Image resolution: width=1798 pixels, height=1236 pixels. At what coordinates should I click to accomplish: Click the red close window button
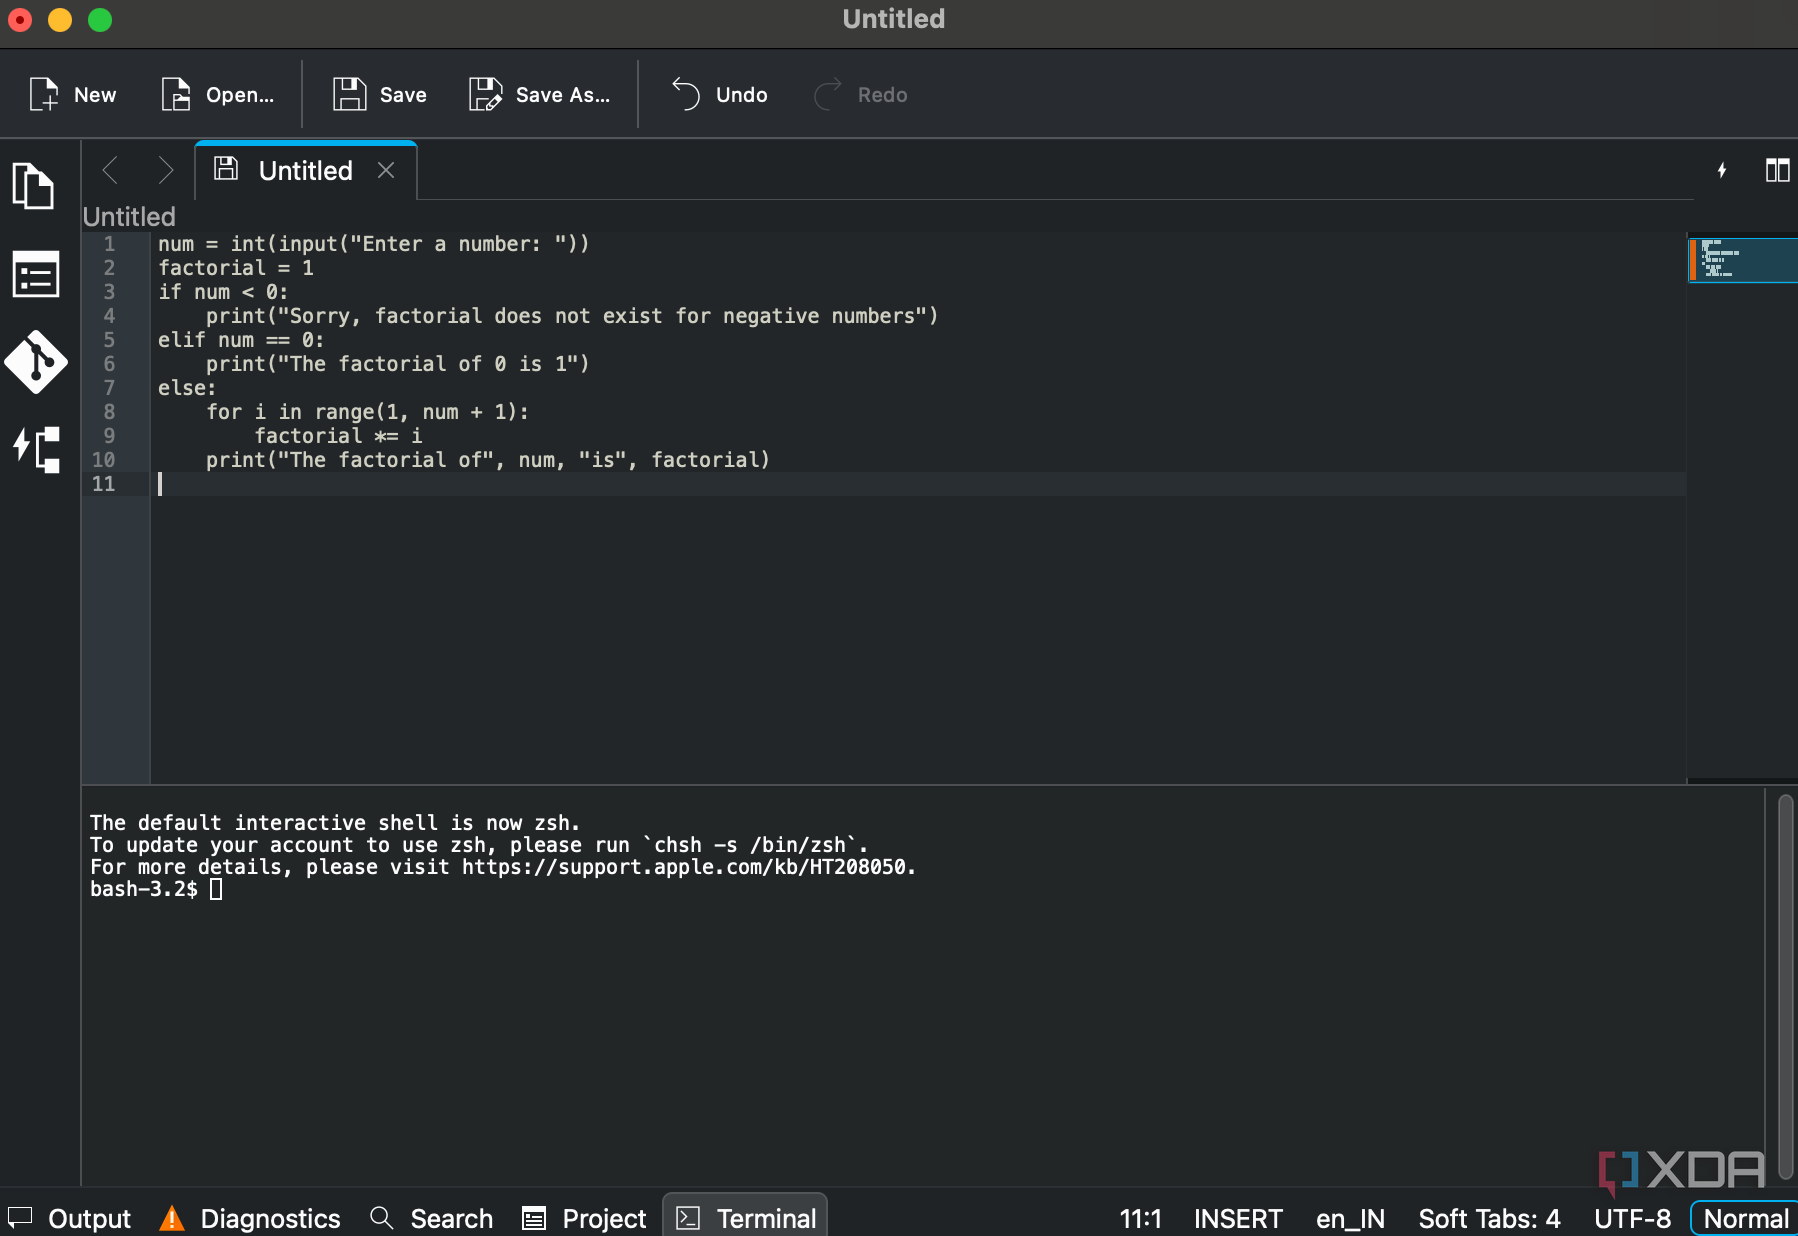(x=20, y=20)
